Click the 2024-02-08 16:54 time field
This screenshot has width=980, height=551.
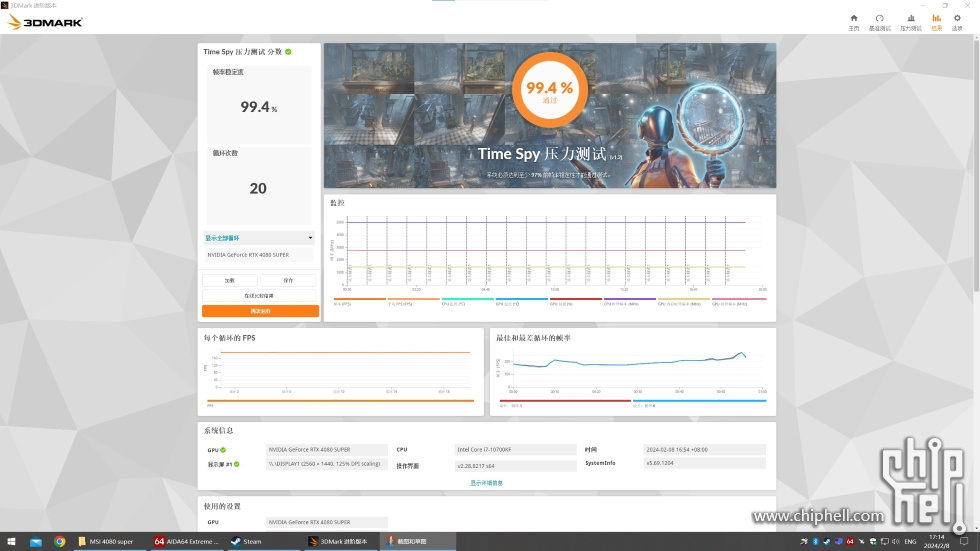click(704, 450)
